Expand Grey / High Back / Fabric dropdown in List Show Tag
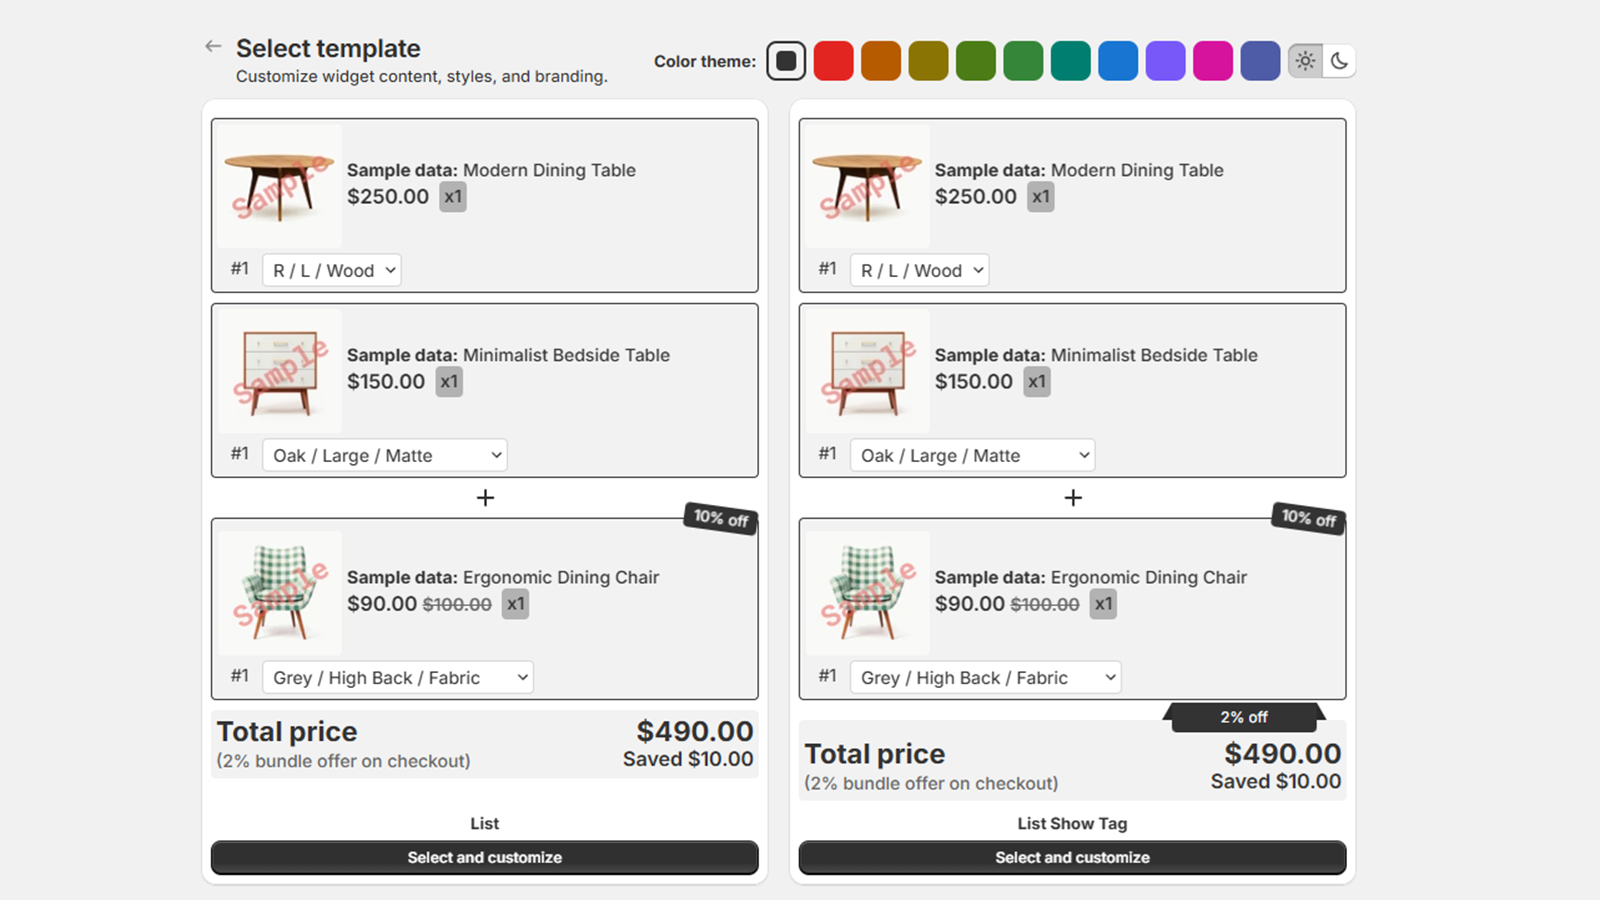Screen dimensions: 1600x900 985,677
